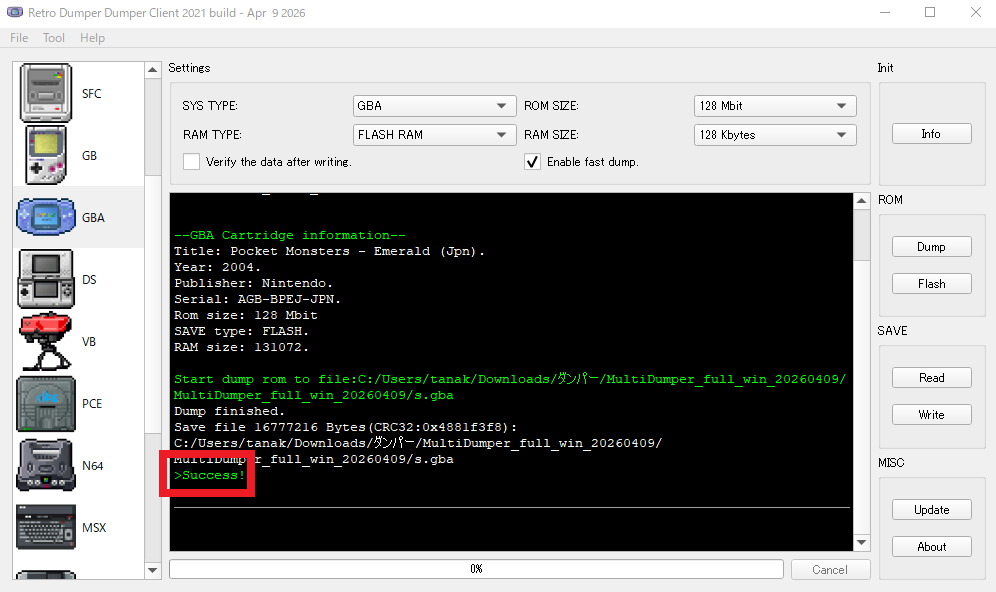Open the RAM SIZE dropdown showing 128 Kbytes
Viewport: 996px width, 592px height.
(x=775, y=135)
